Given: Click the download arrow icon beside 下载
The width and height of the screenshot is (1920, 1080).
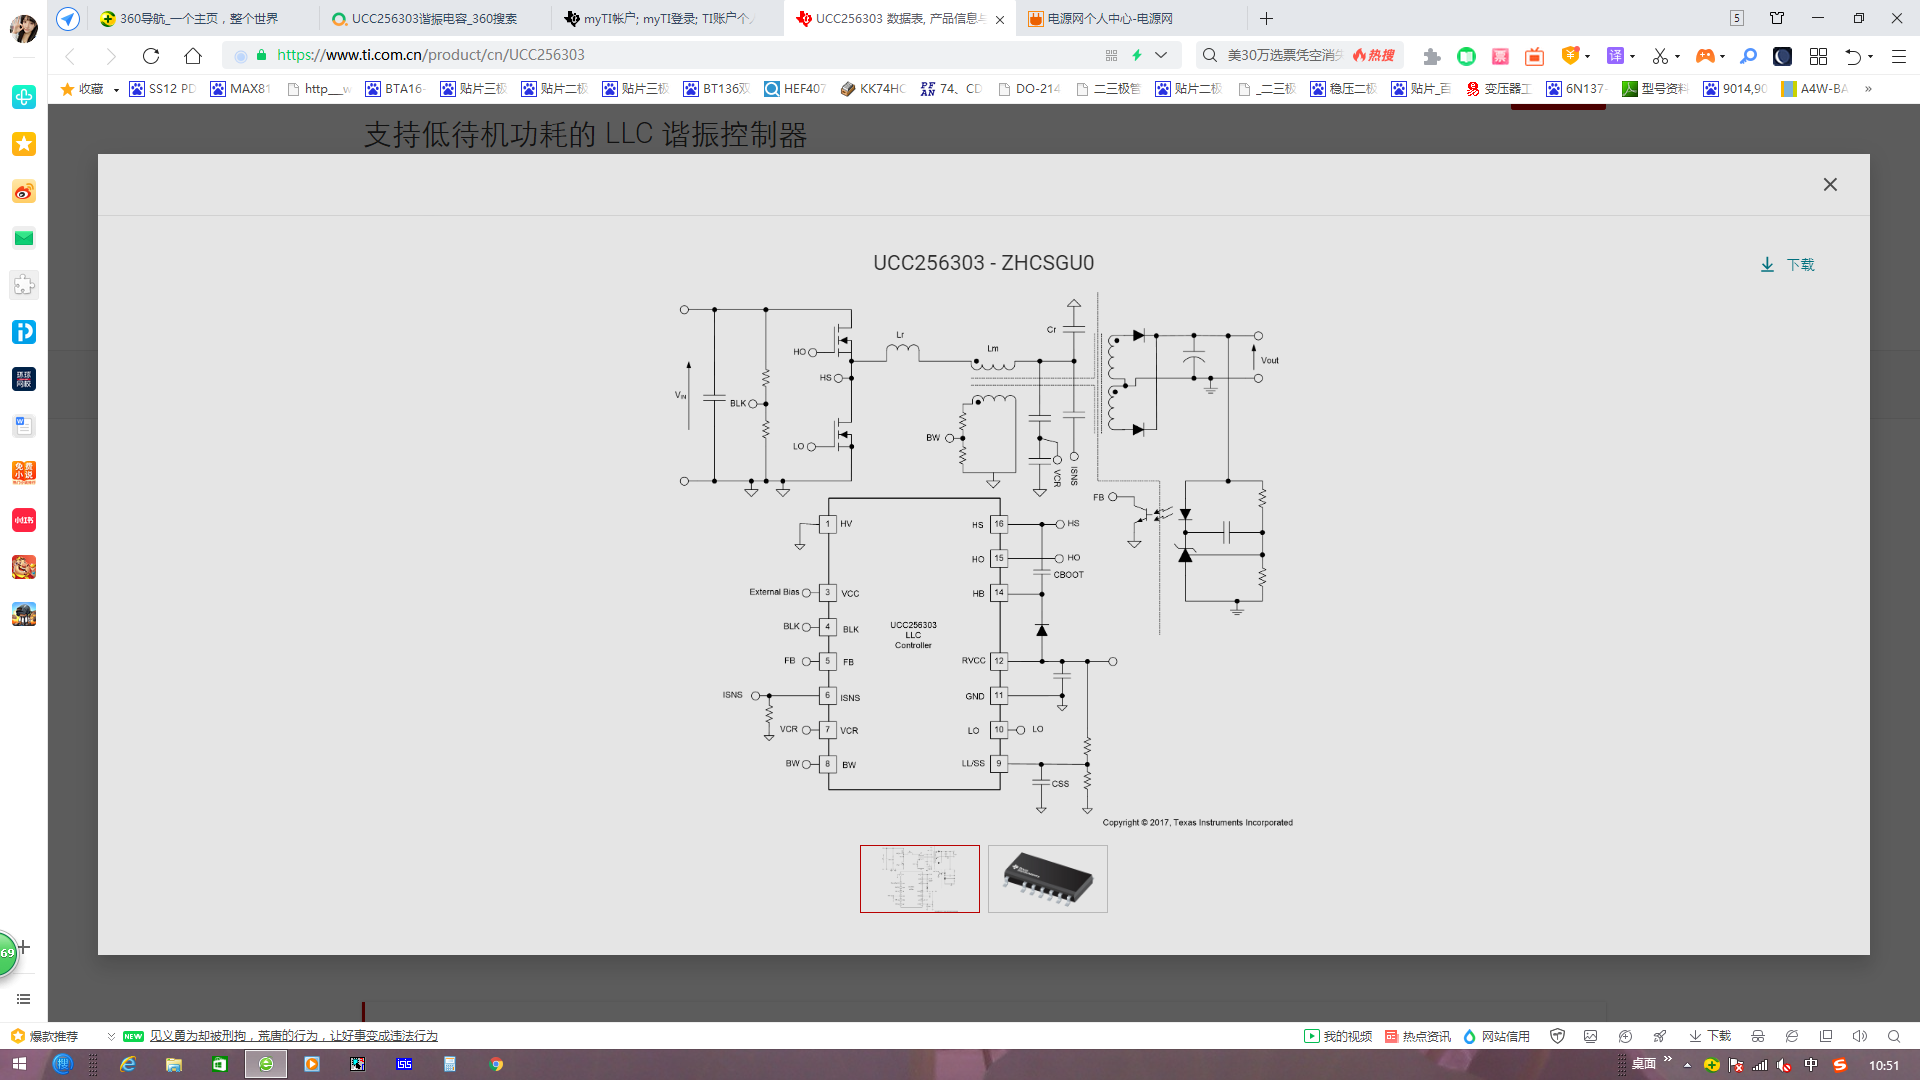Looking at the screenshot, I should (1767, 265).
